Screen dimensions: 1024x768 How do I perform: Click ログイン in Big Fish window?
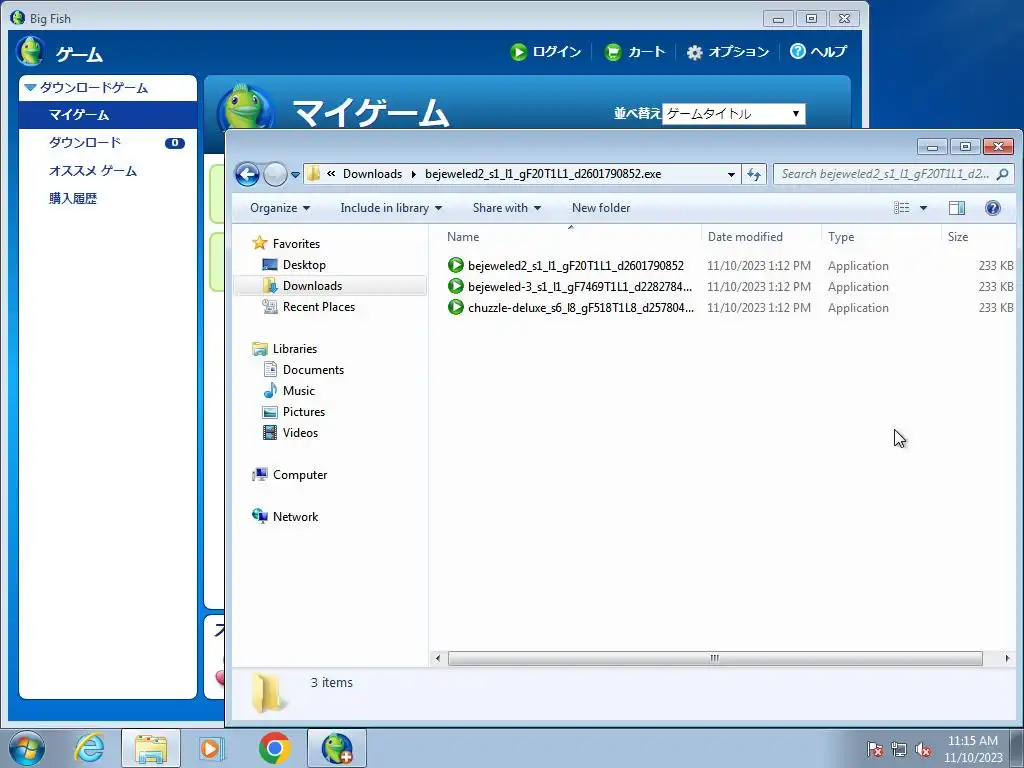(x=546, y=52)
